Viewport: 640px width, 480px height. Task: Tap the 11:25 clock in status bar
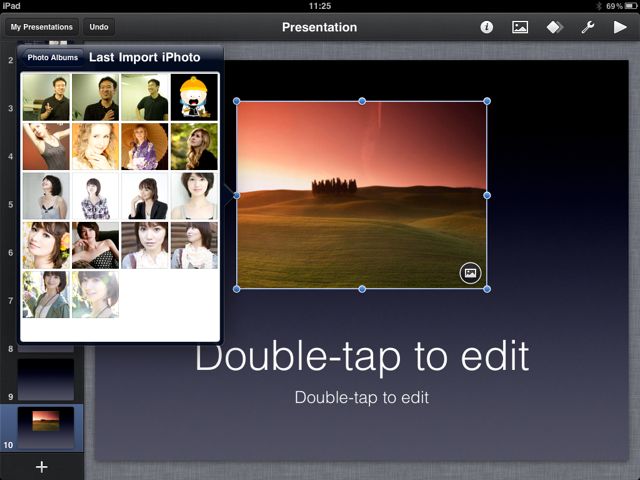point(320,6)
